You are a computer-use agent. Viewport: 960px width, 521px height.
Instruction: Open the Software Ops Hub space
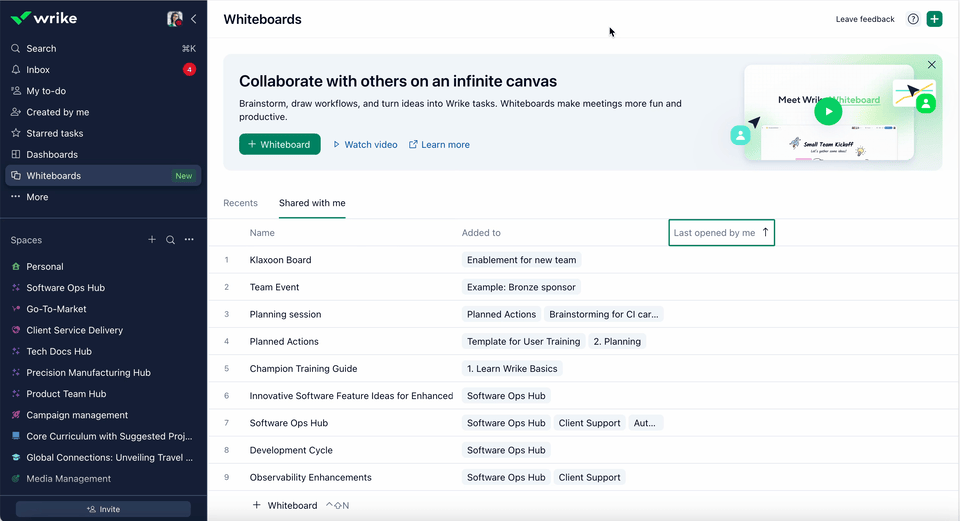pyautogui.click(x=65, y=288)
